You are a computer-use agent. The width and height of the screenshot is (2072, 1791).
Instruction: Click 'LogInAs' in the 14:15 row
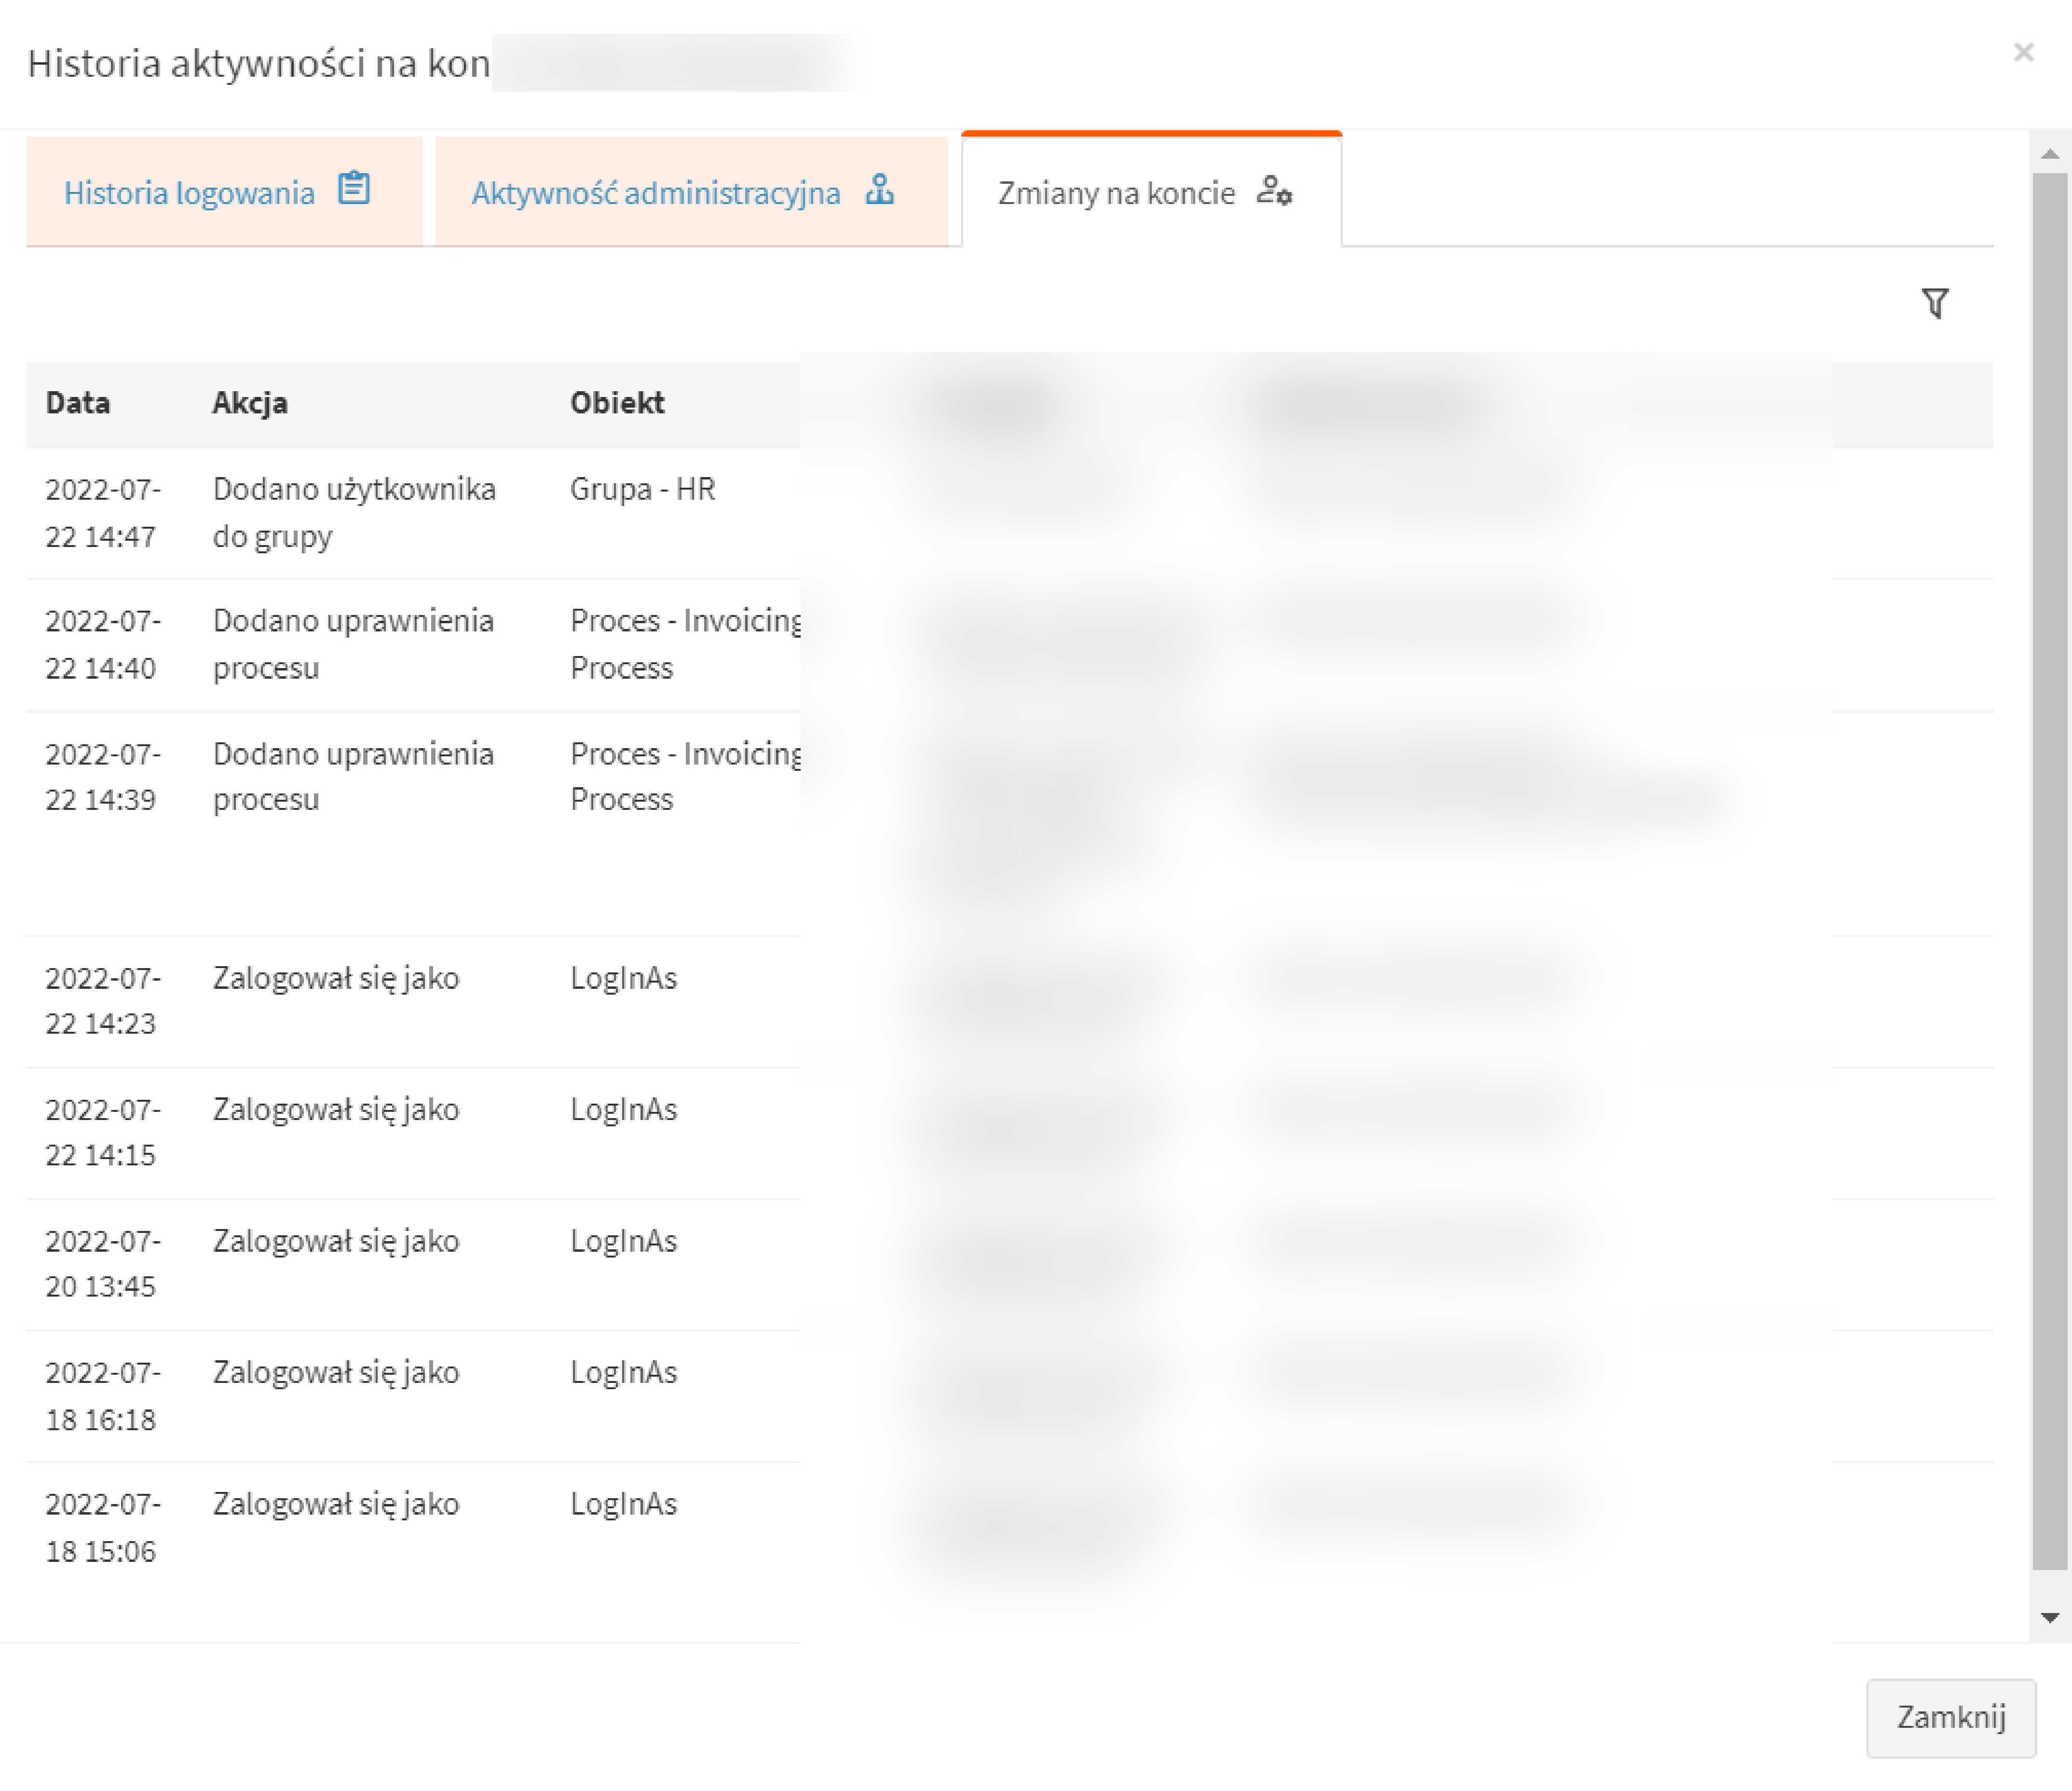click(x=624, y=1110)
